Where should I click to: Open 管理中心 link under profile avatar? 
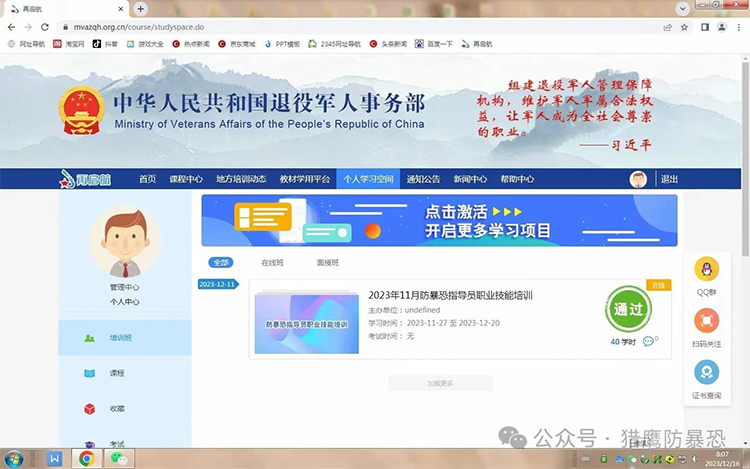pyautogui.click(x=125, y=287)
